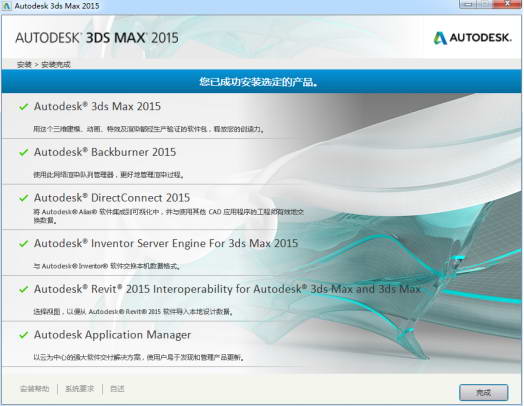Click the blue success message banner text
This screenshot has height=406, width=524.
[259, 82]
